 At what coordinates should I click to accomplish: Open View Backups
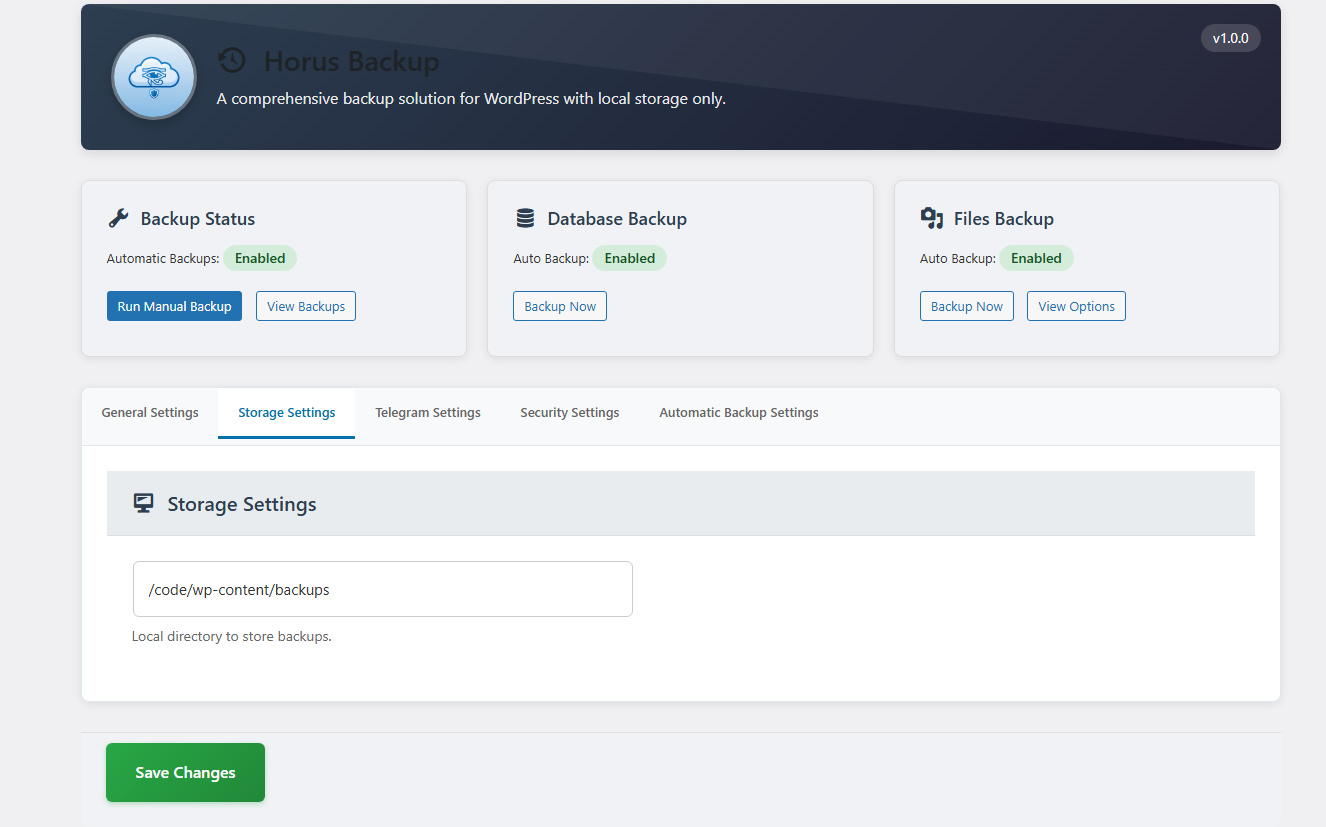pyautogui.click(x=306, y=306)
